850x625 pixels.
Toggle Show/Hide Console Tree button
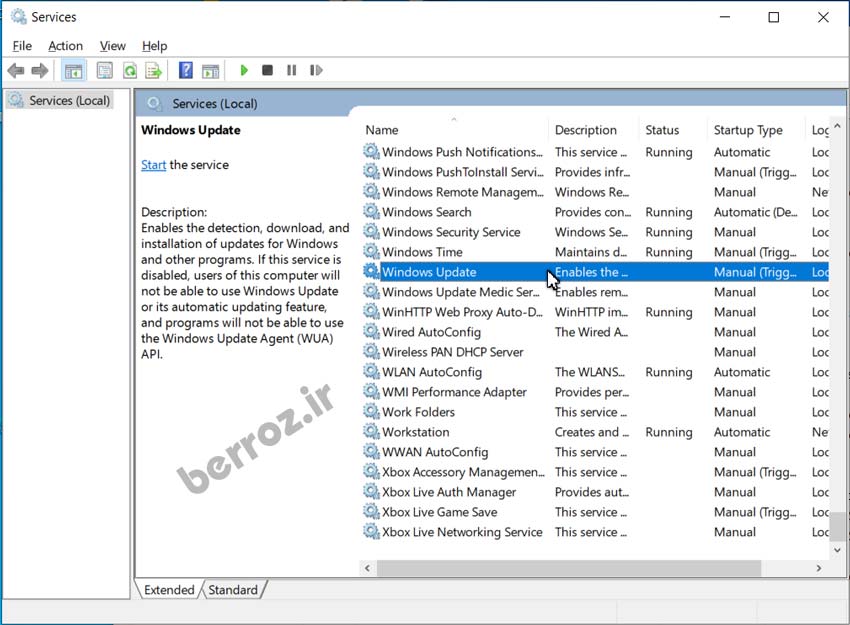coord(73,71)
